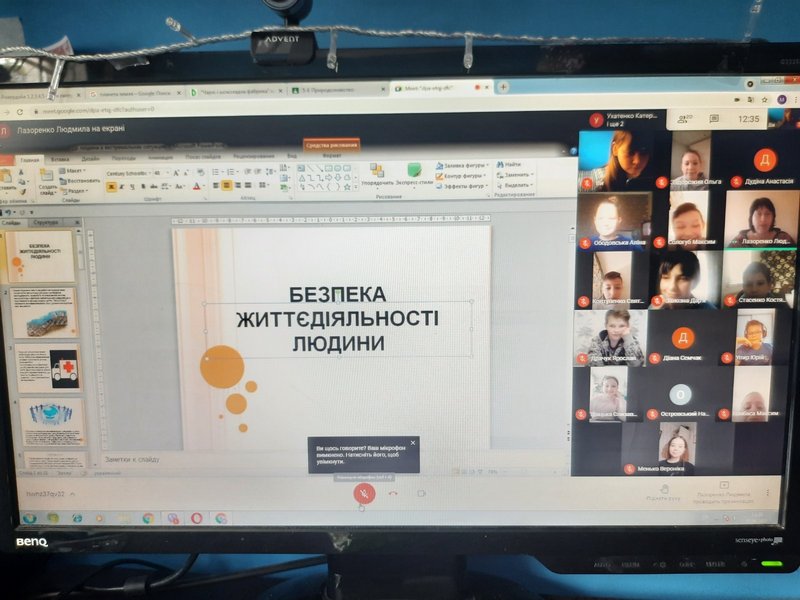Click the presentation status button by raise hand
This screenshot has height=600, width=800.
pos(724,493)
